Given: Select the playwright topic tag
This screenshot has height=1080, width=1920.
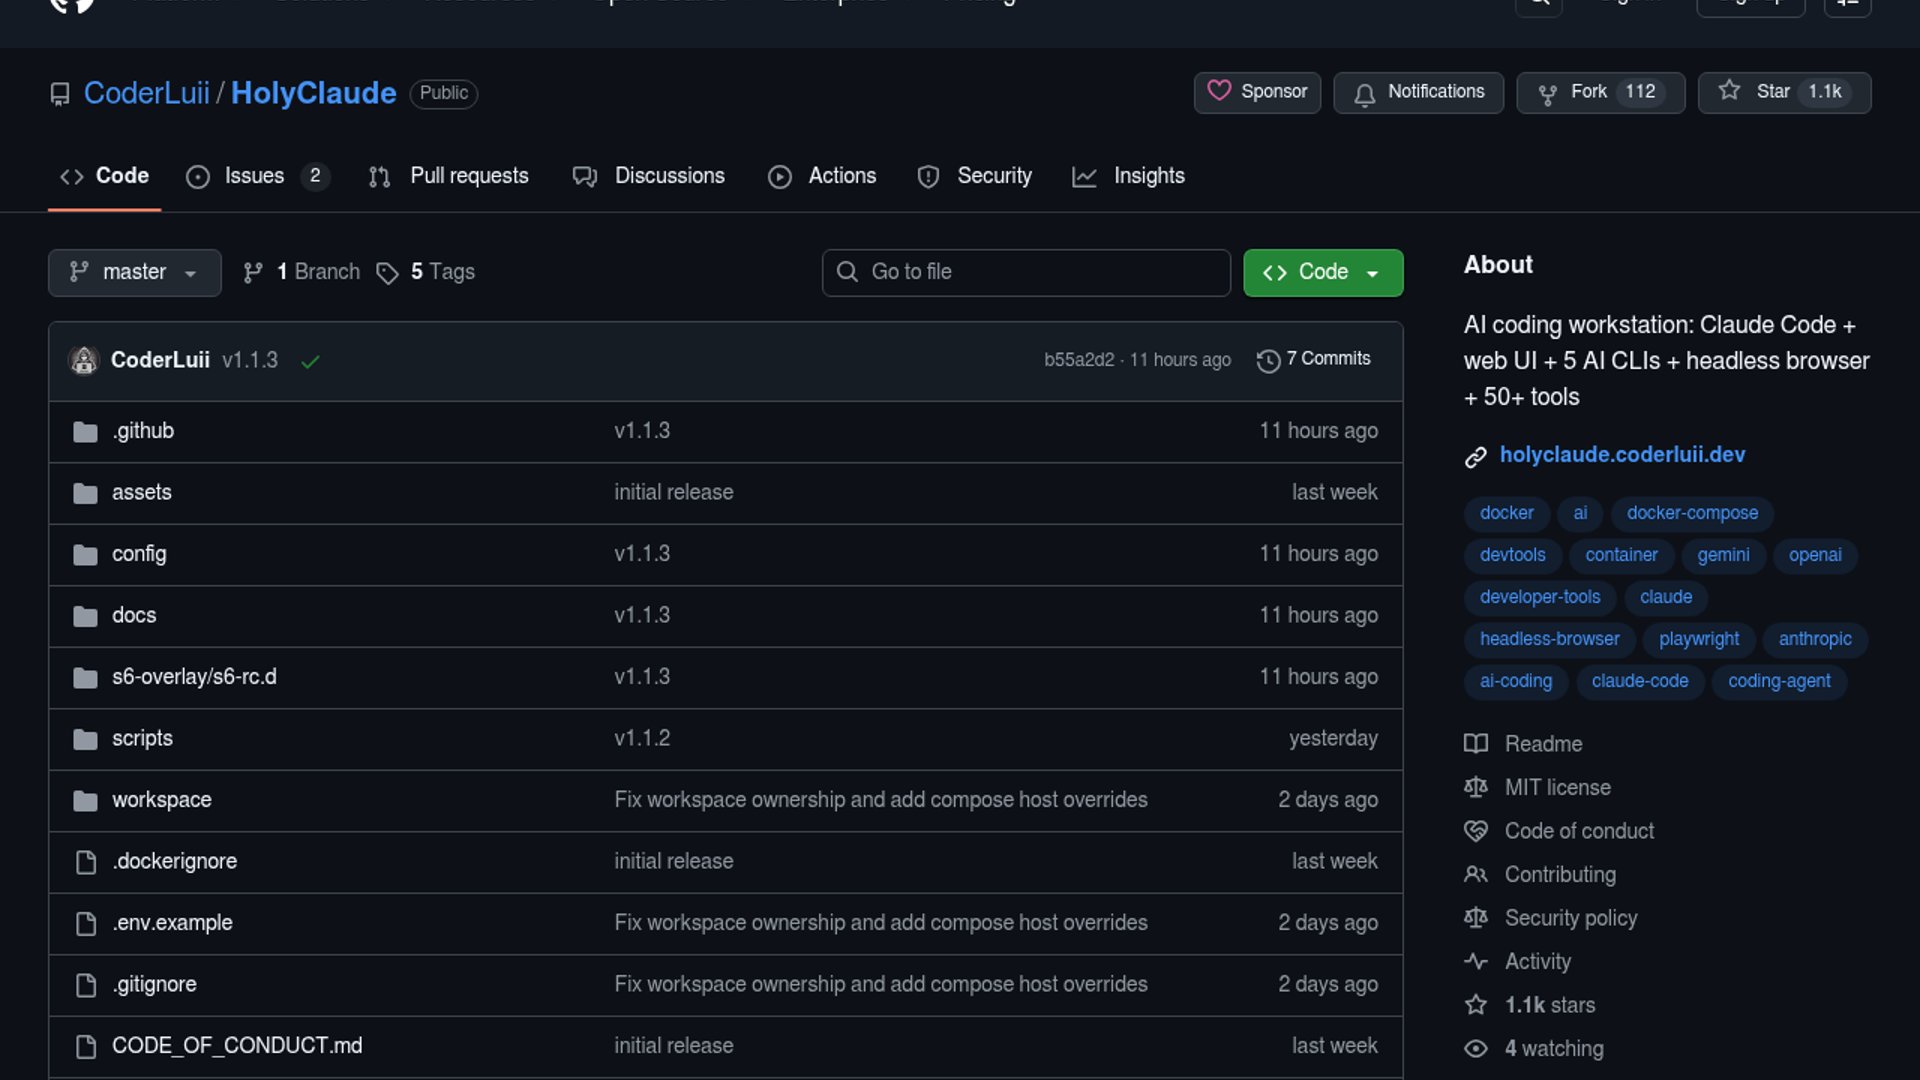Looking at the screenshot, I should pos(1698,639).
